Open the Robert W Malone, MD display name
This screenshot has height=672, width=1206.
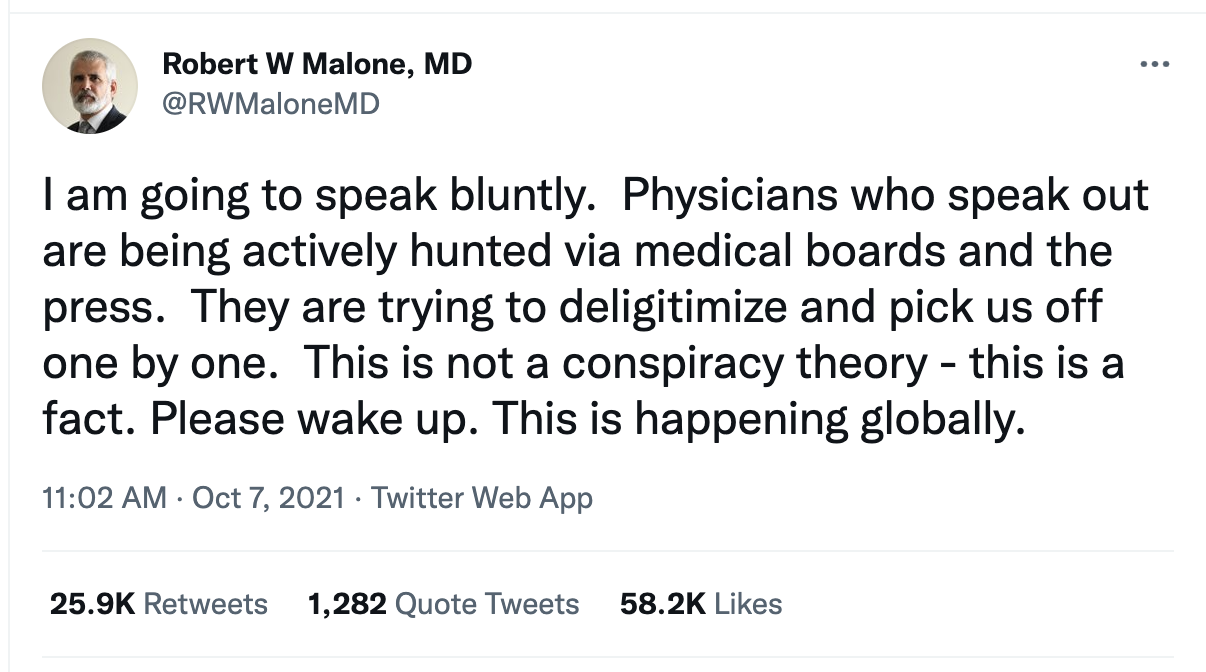[x=316, y=65]
